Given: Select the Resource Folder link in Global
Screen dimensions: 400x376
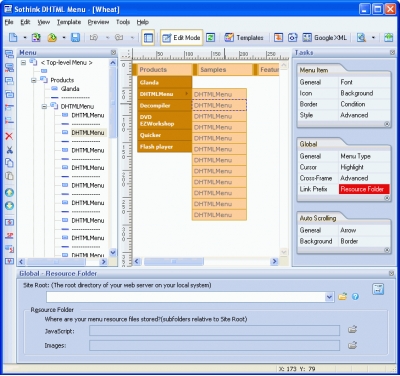Looking at the screenshot, I should (x=362, y=189).
